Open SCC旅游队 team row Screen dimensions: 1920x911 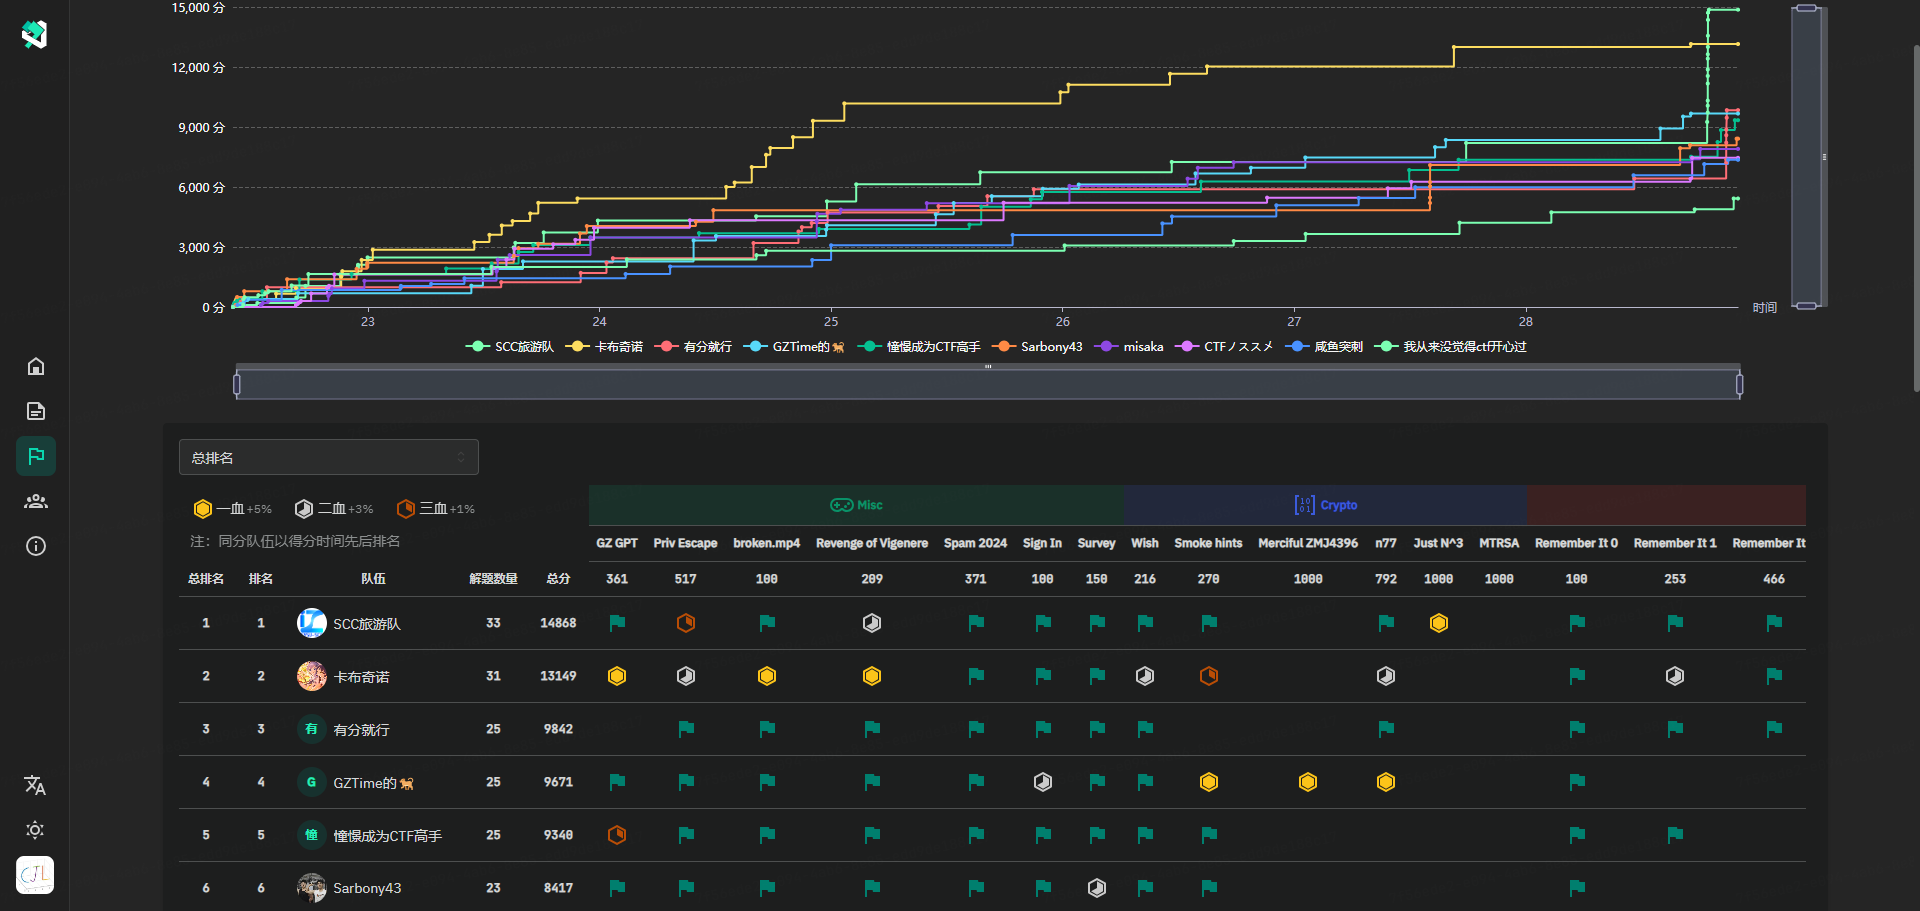pyautogui.click(x=992, y=623)
